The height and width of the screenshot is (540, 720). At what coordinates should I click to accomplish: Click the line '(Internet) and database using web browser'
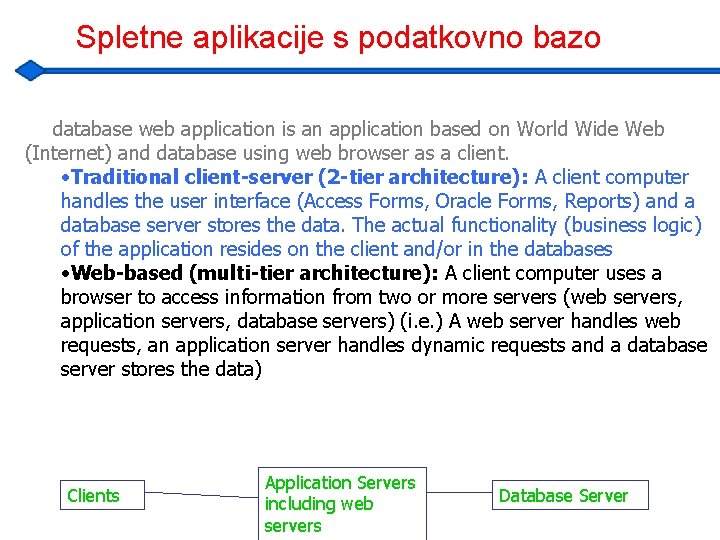[x=216, y=153]
